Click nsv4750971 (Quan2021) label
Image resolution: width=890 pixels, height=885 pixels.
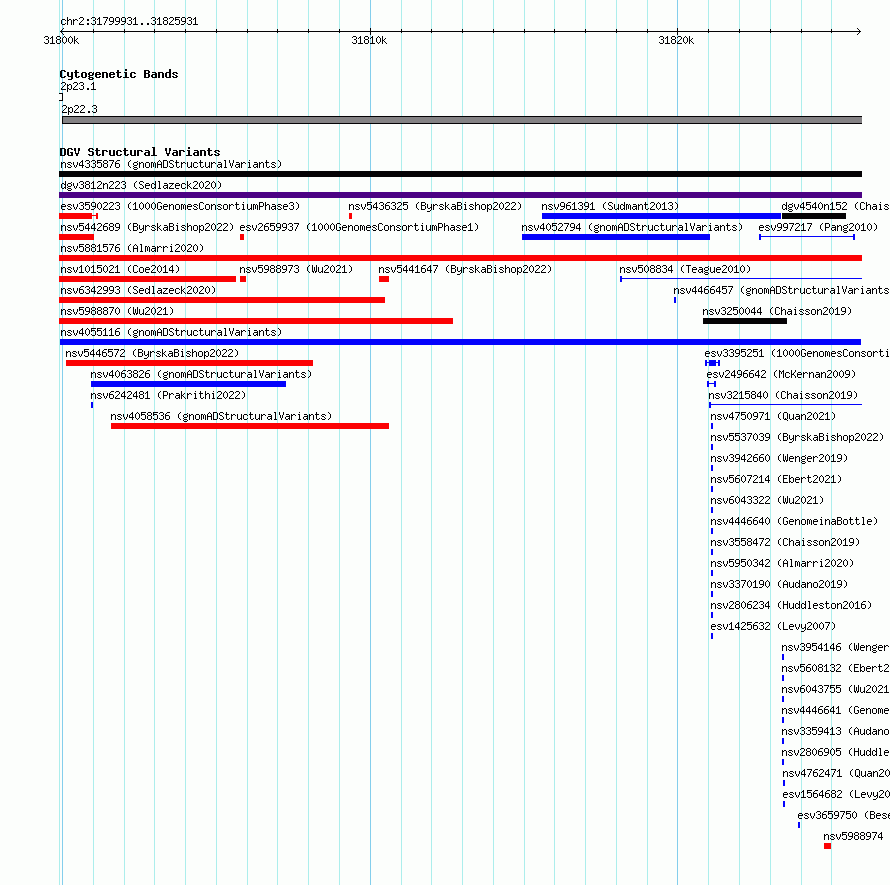773,417
